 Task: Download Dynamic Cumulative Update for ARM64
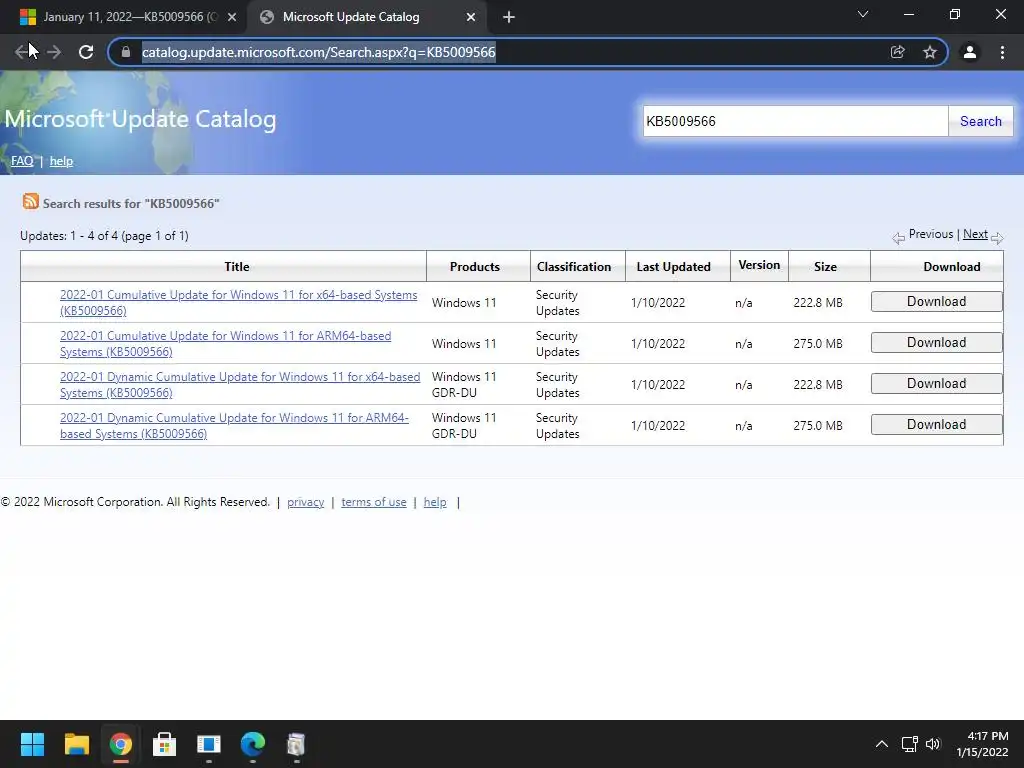[x=936, y=425]
